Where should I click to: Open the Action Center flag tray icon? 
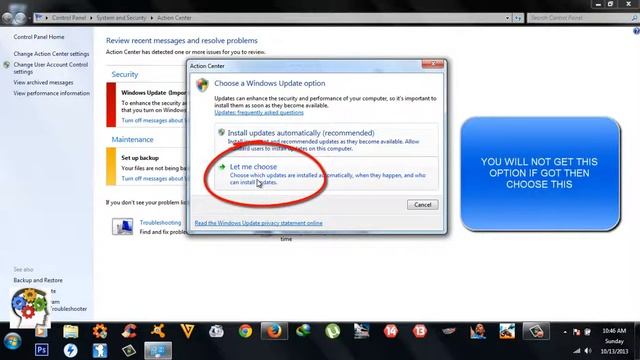coord(576,332)
